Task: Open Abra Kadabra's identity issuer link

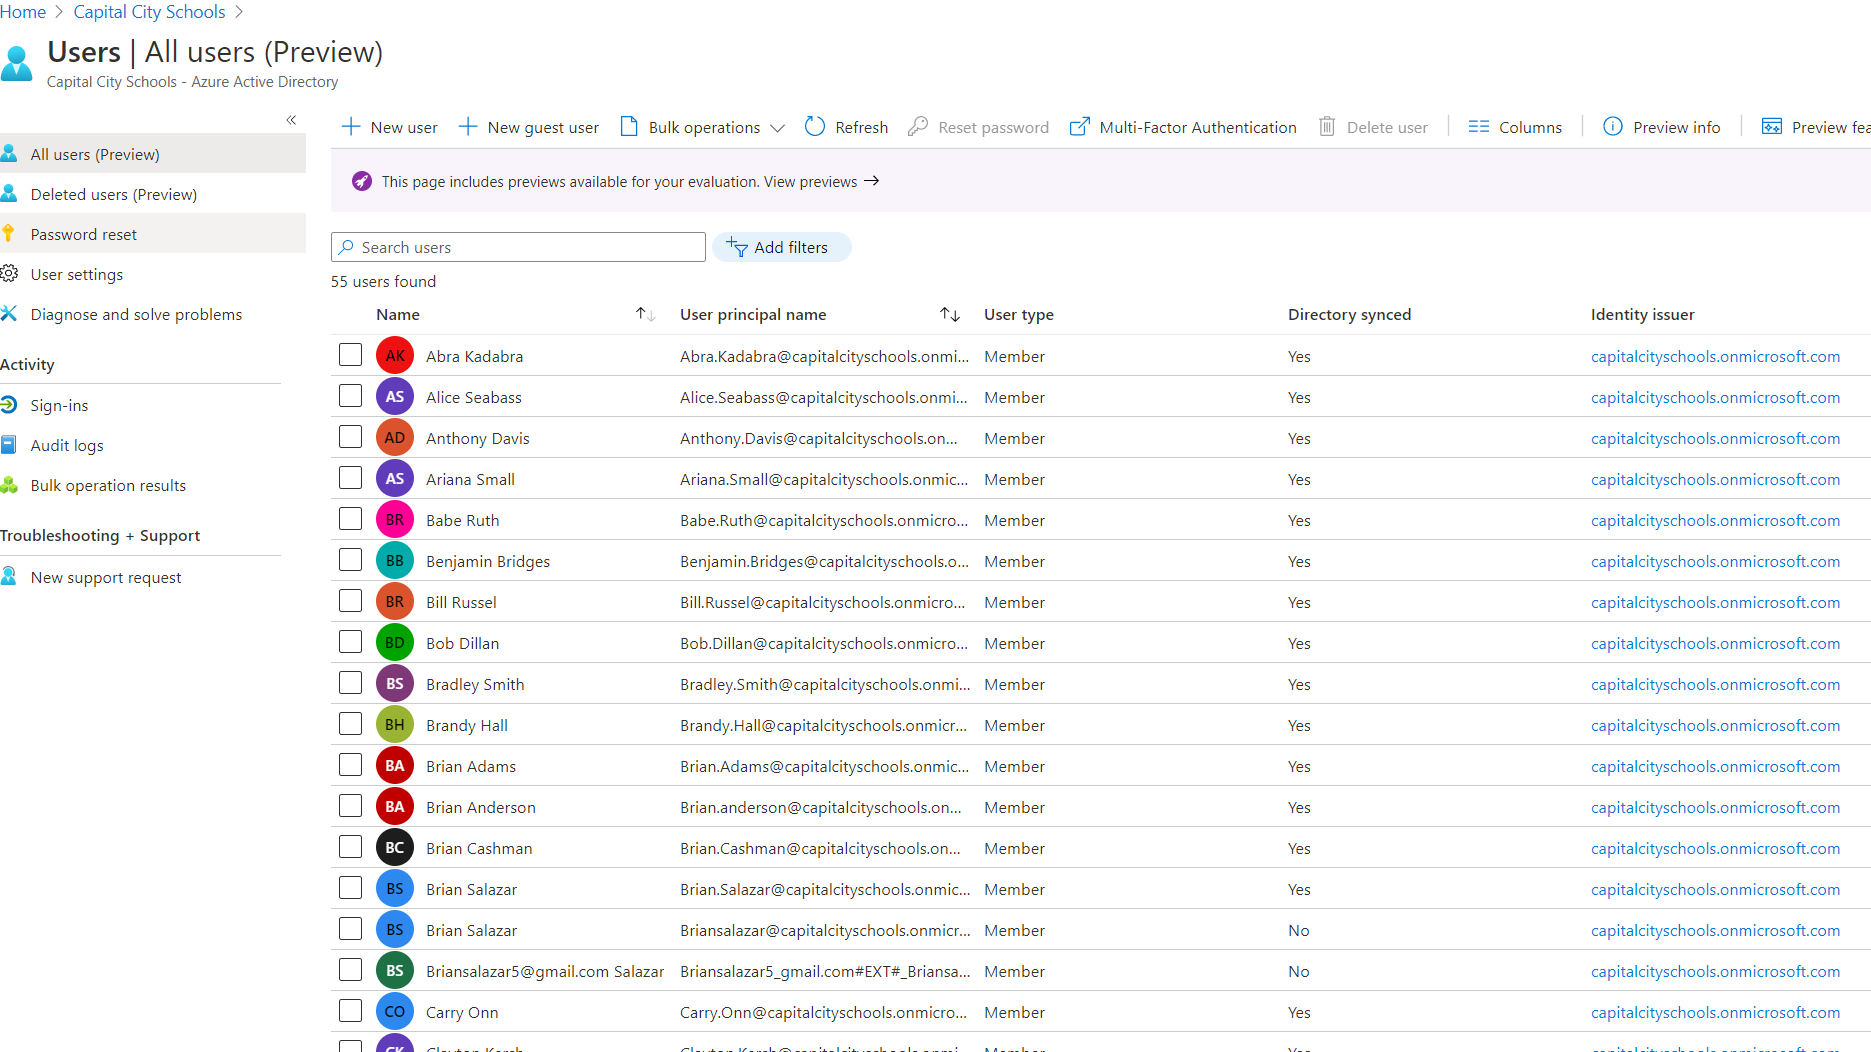Action: click(1715, 356)
